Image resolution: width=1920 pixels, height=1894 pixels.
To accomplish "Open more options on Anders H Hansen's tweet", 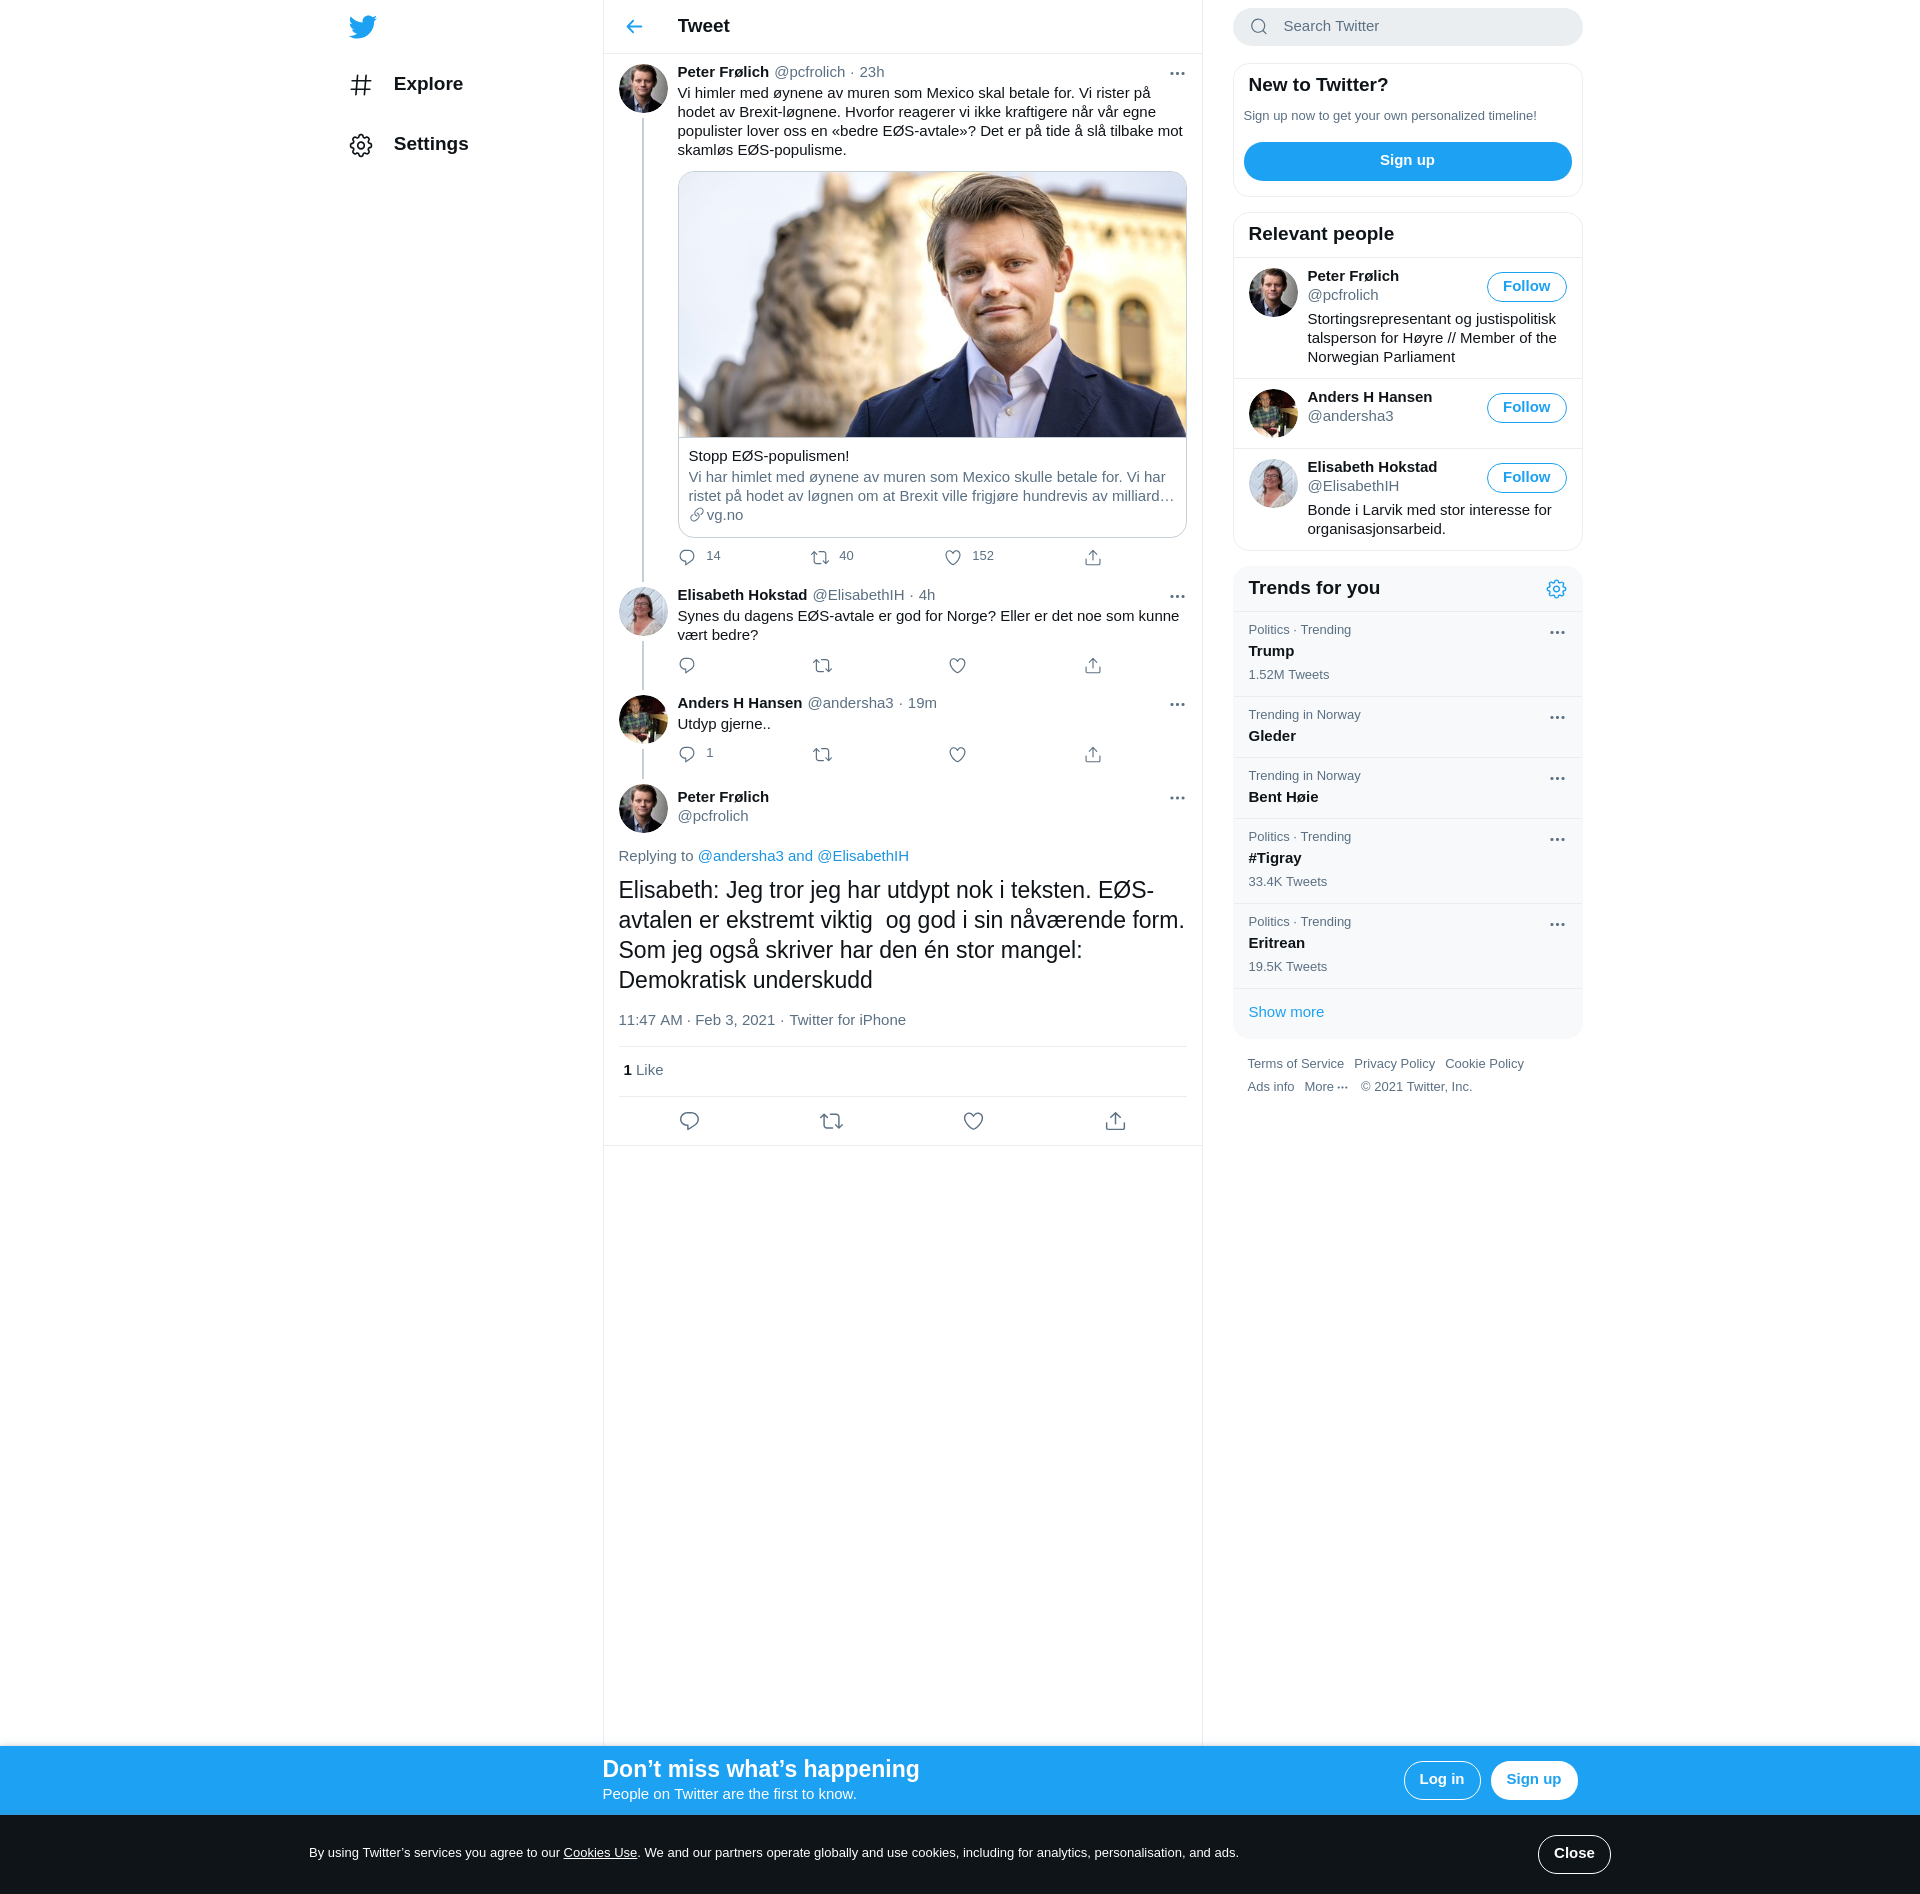I will pos(1177,704).
